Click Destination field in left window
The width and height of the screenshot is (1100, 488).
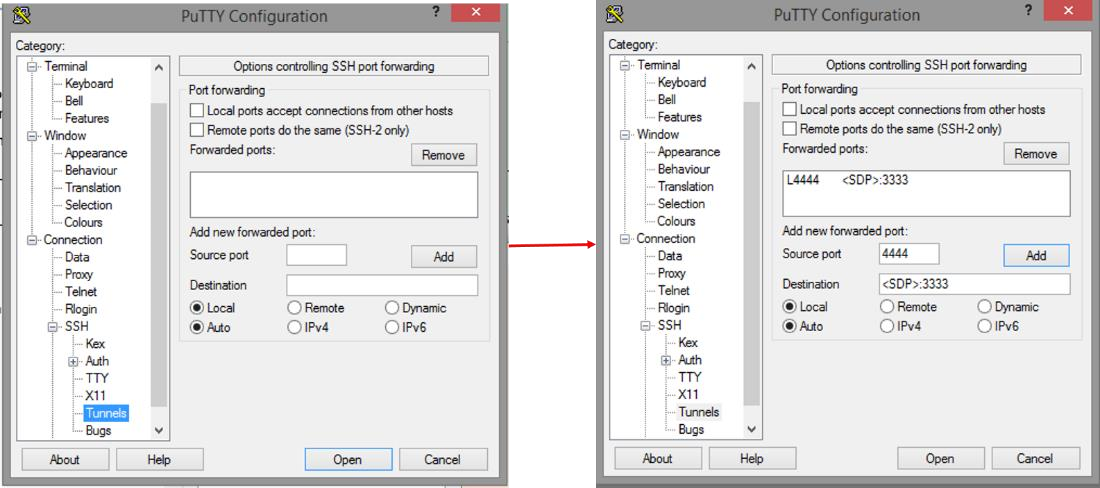[382, 285]
